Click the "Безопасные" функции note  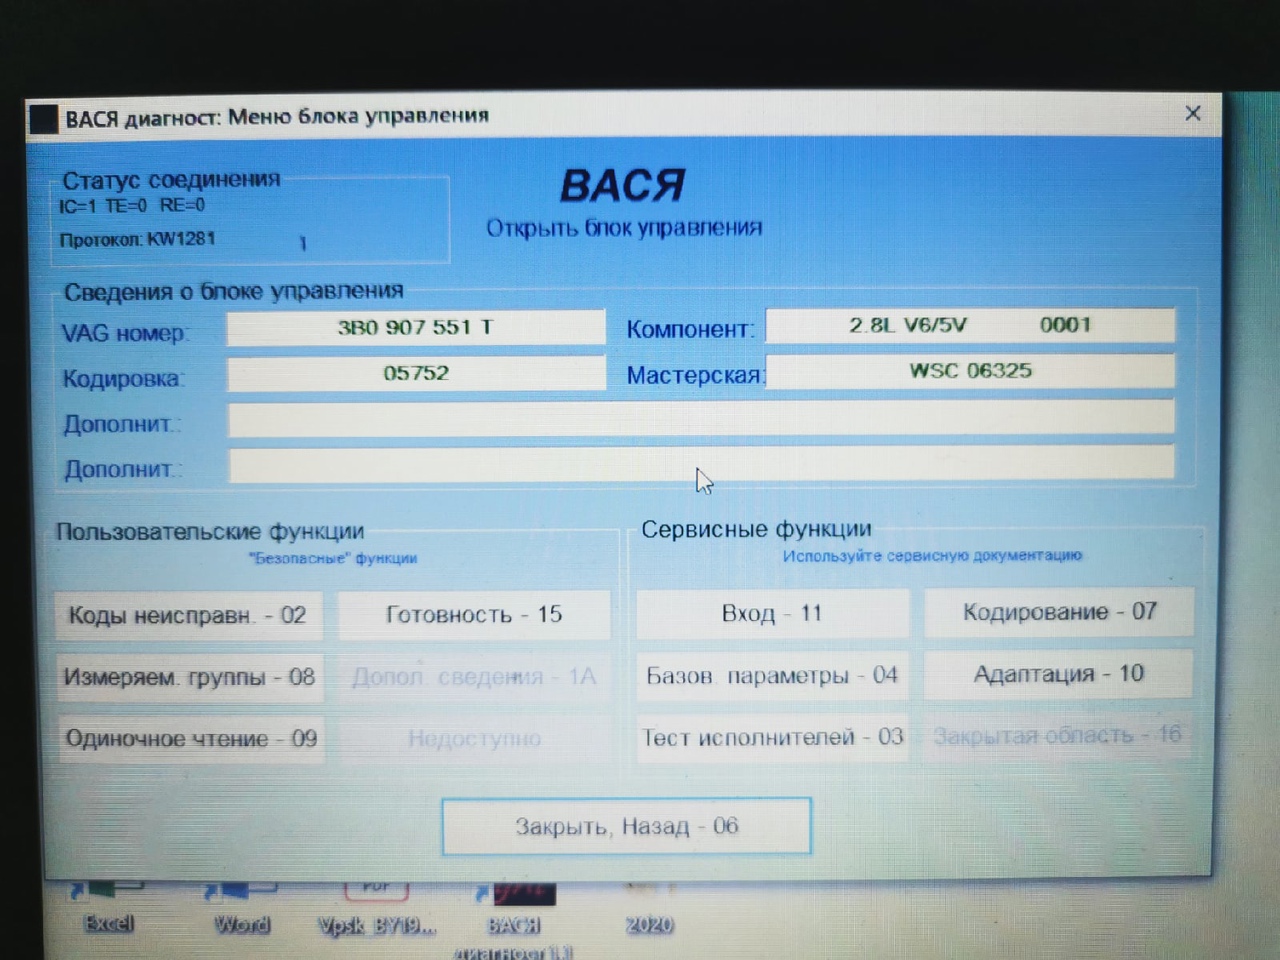tap(333, 558)
